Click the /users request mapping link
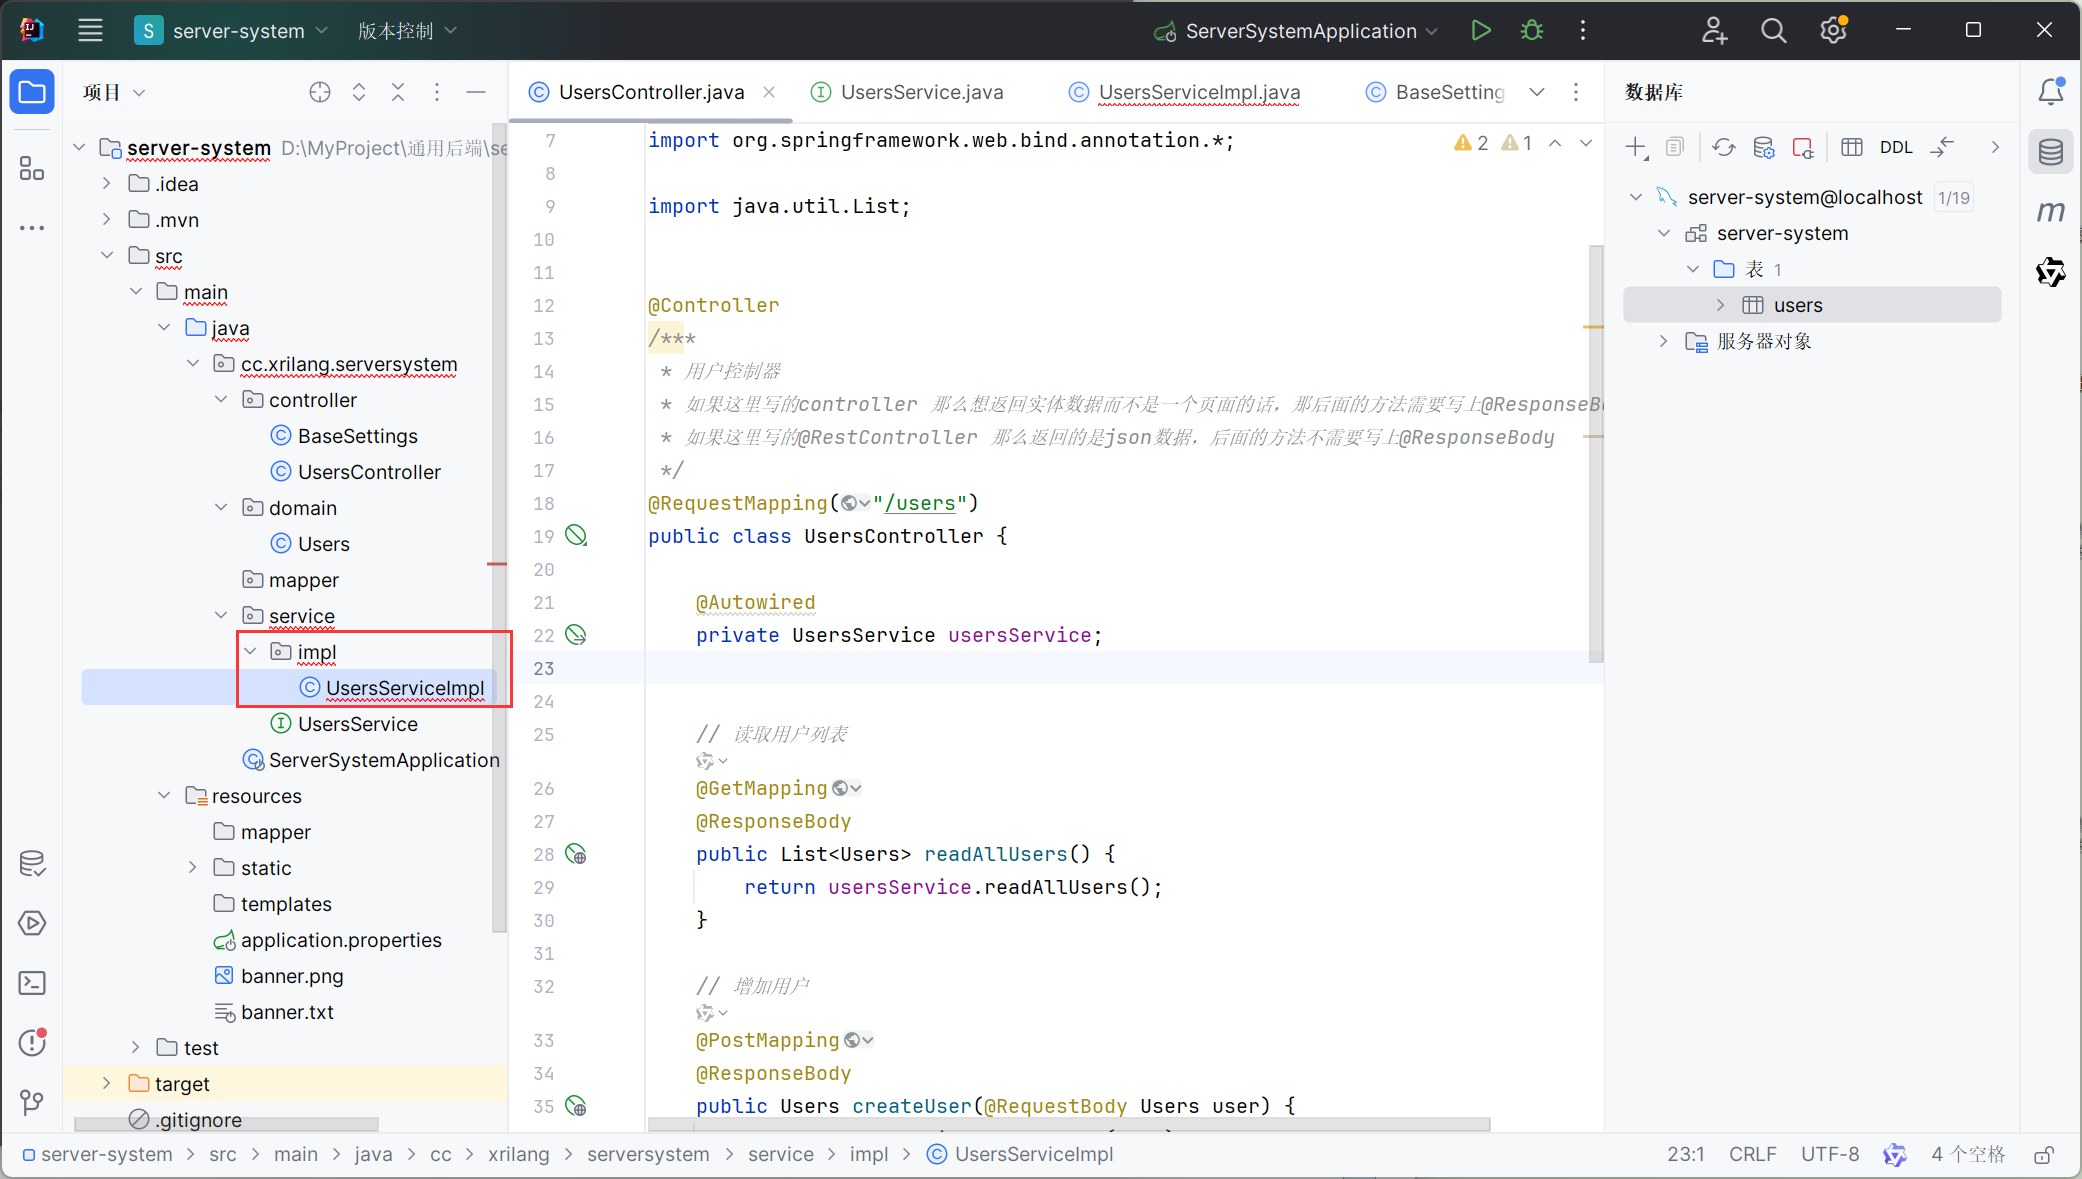2082x1179 pixels. [x=920, y=504]
